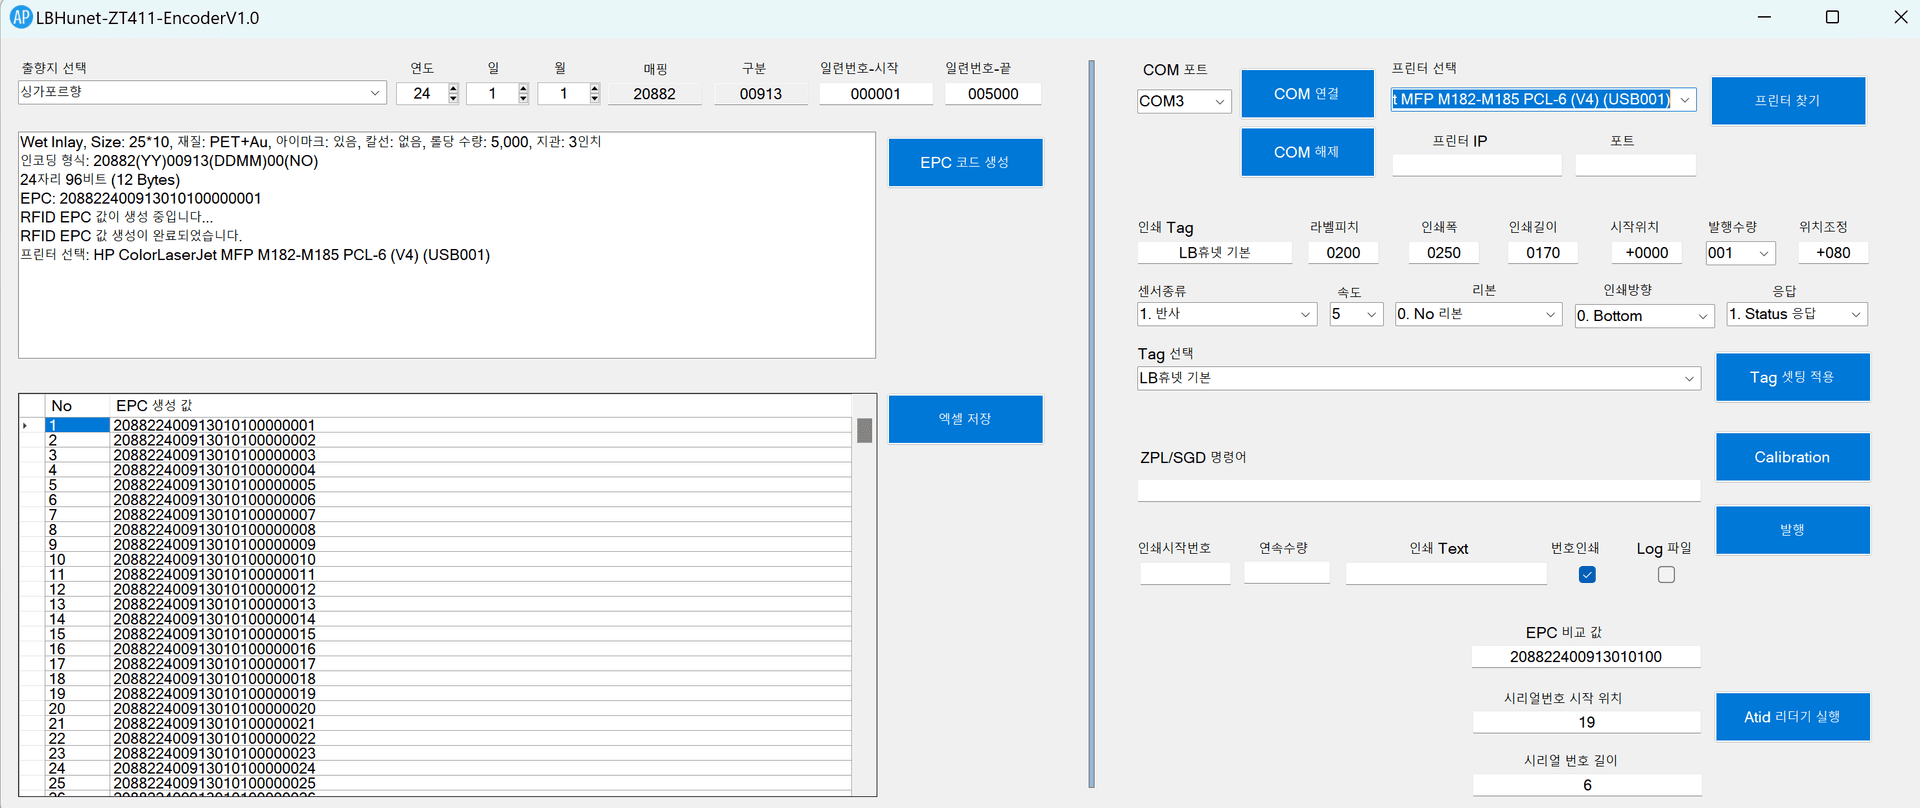Open the 출향지 선택 dropdown

click(x=375, y=93)
